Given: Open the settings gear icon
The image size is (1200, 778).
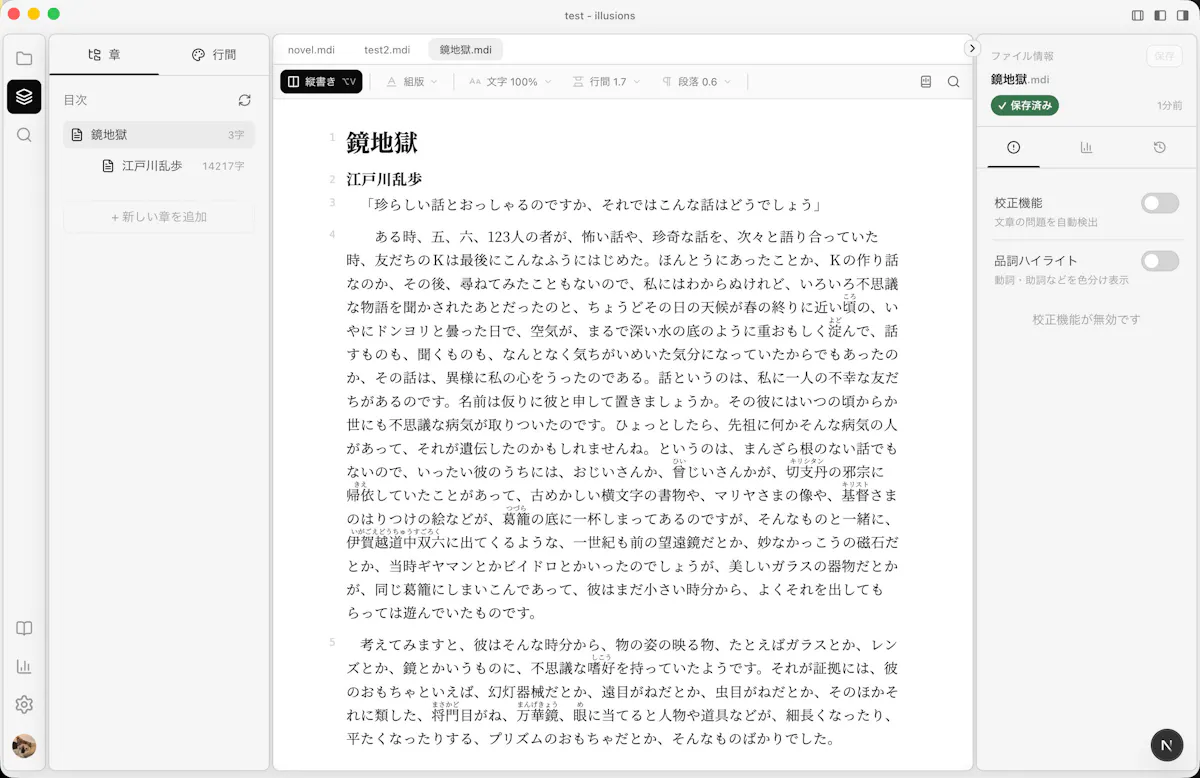Looking at the screenshot, I should pyautogui.click(x=24, y=705).
